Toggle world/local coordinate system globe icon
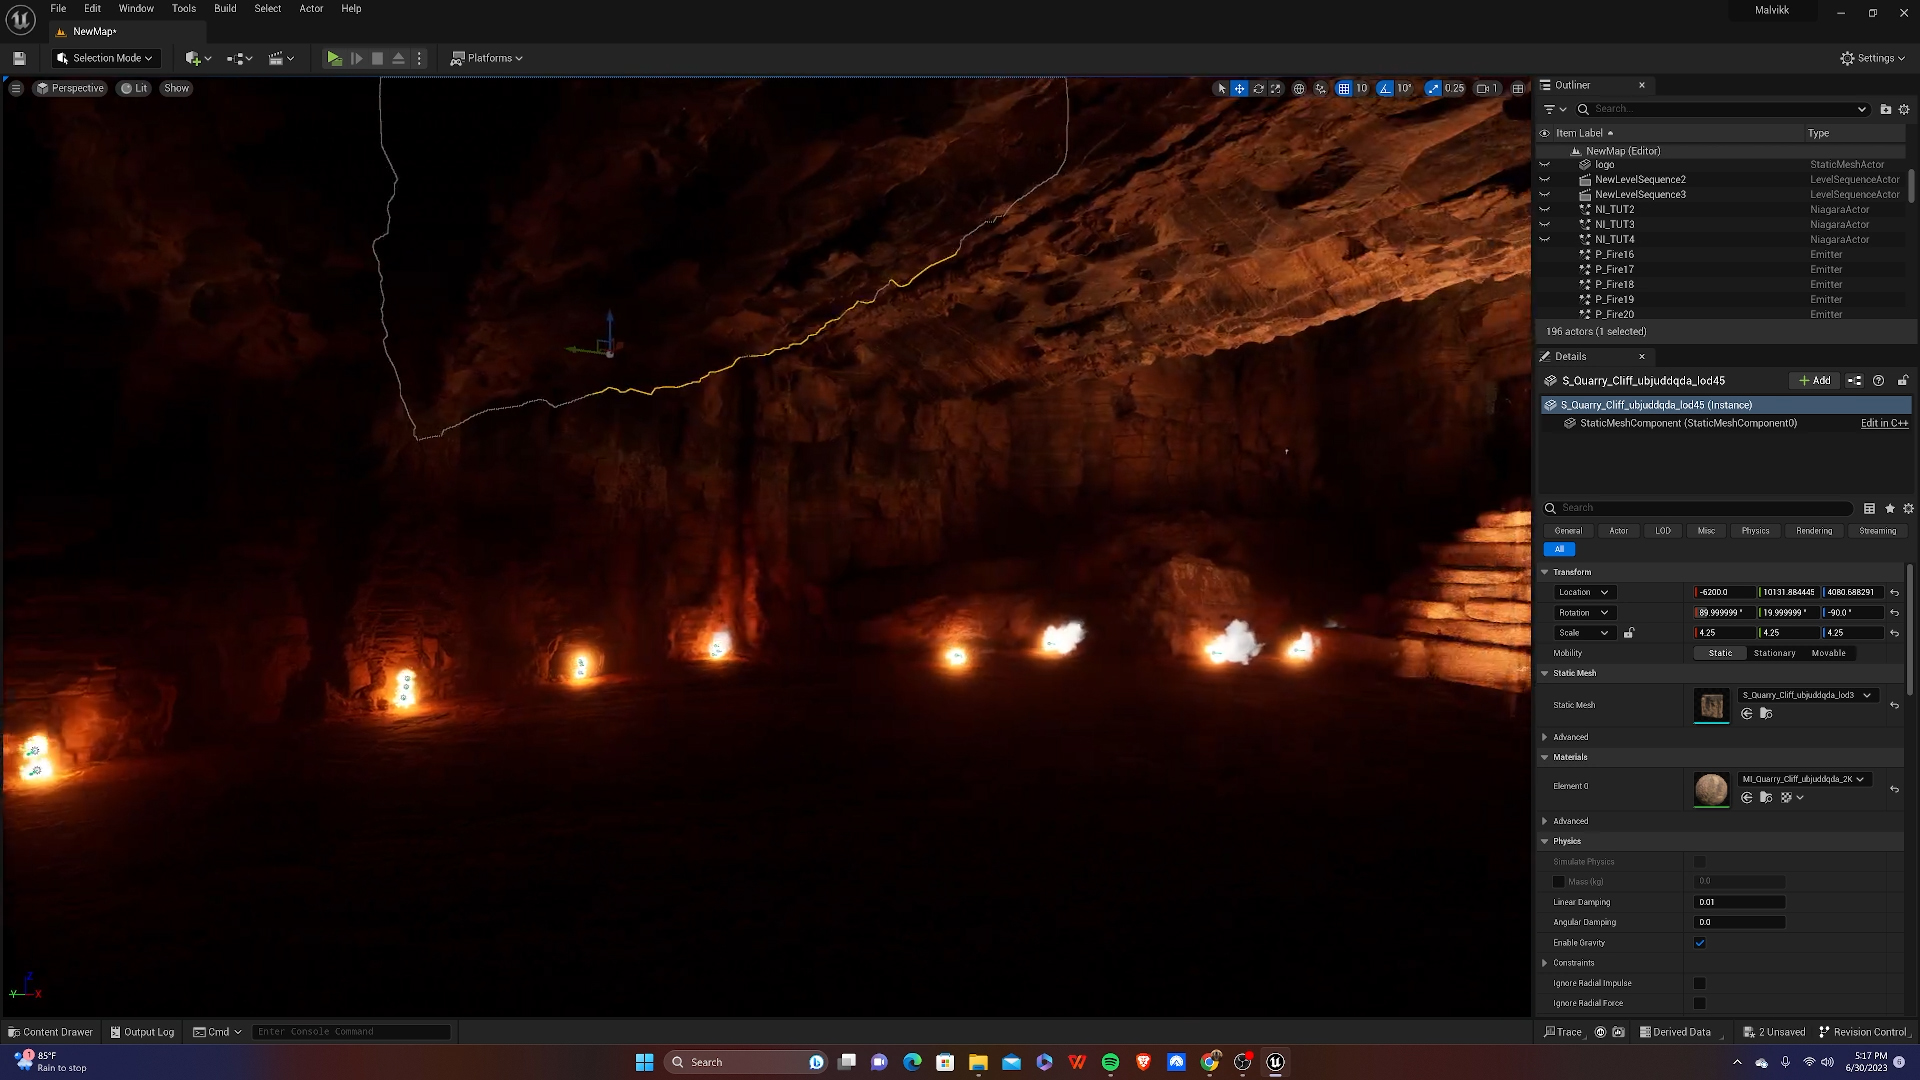The width and height of the screenshot is (1920, 1080). pyautogui.click(x=1299, y=88)
